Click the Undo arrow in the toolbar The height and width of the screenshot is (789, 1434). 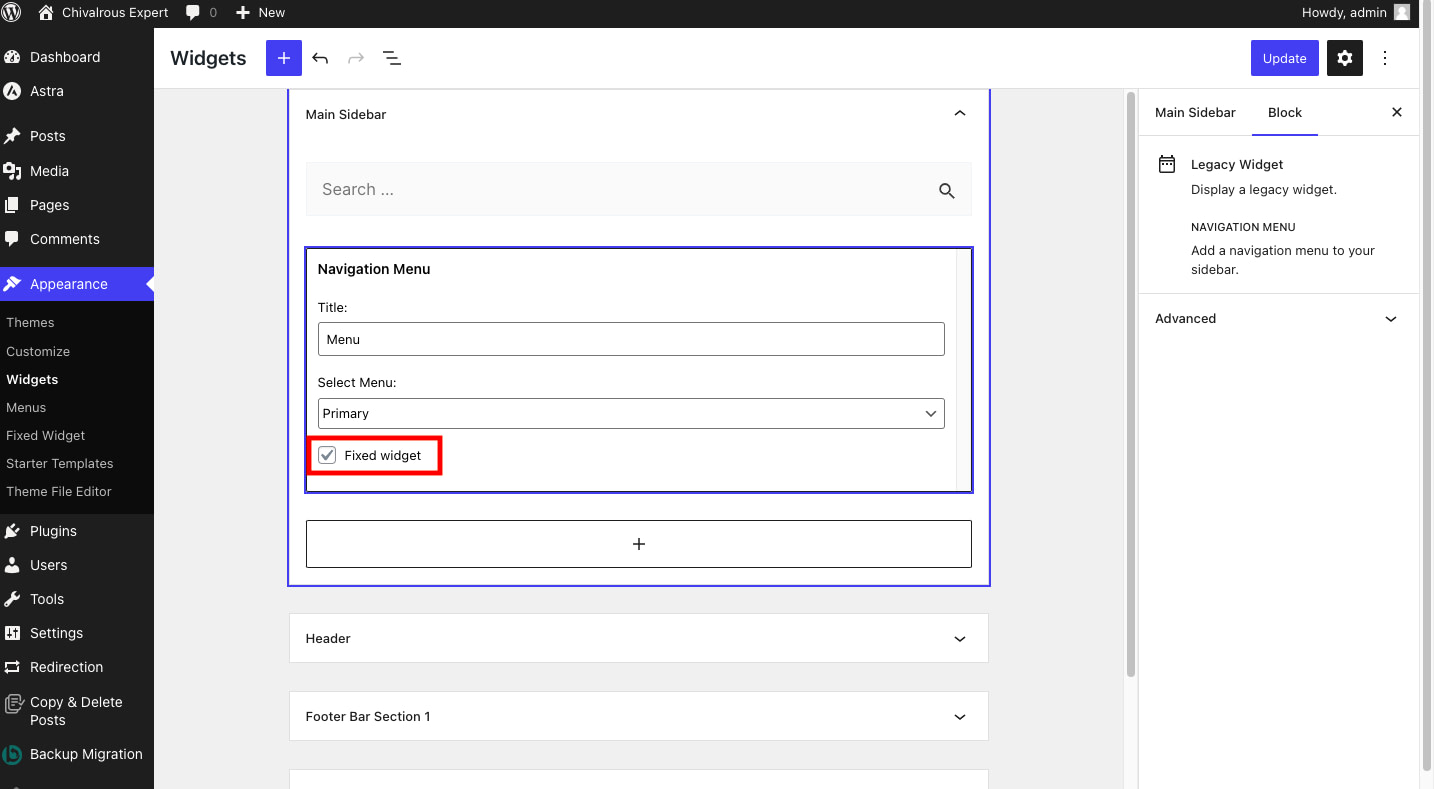coord(320,58)
